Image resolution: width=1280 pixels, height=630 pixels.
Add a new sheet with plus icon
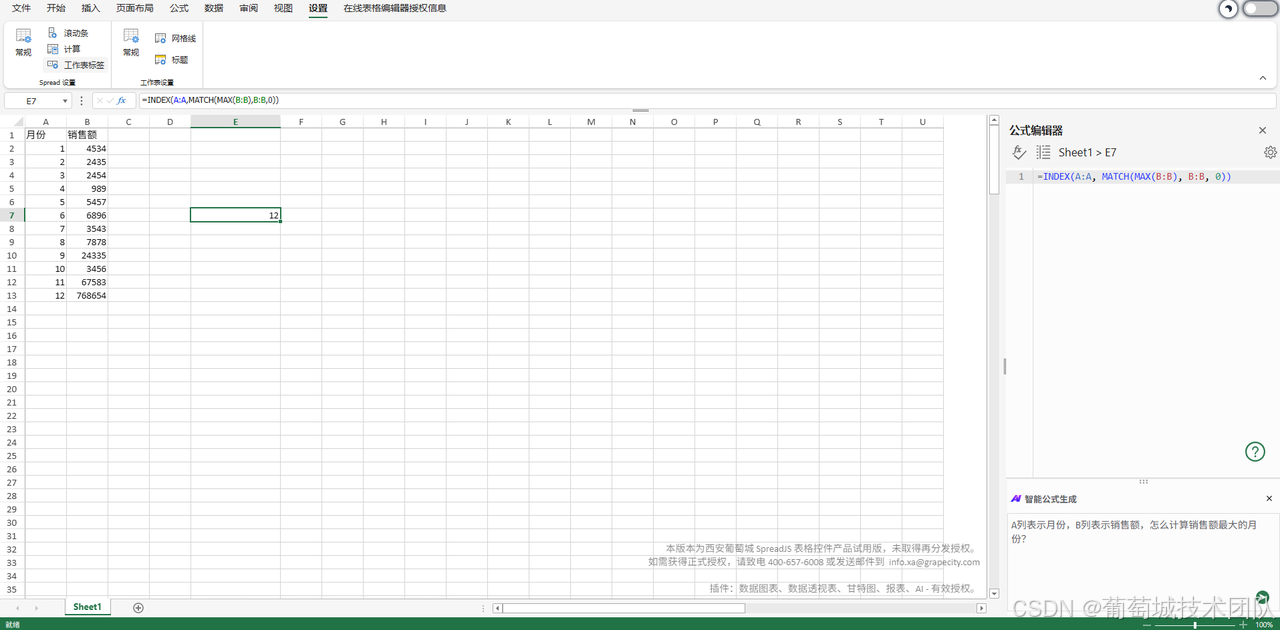click(x=138, y=608)
